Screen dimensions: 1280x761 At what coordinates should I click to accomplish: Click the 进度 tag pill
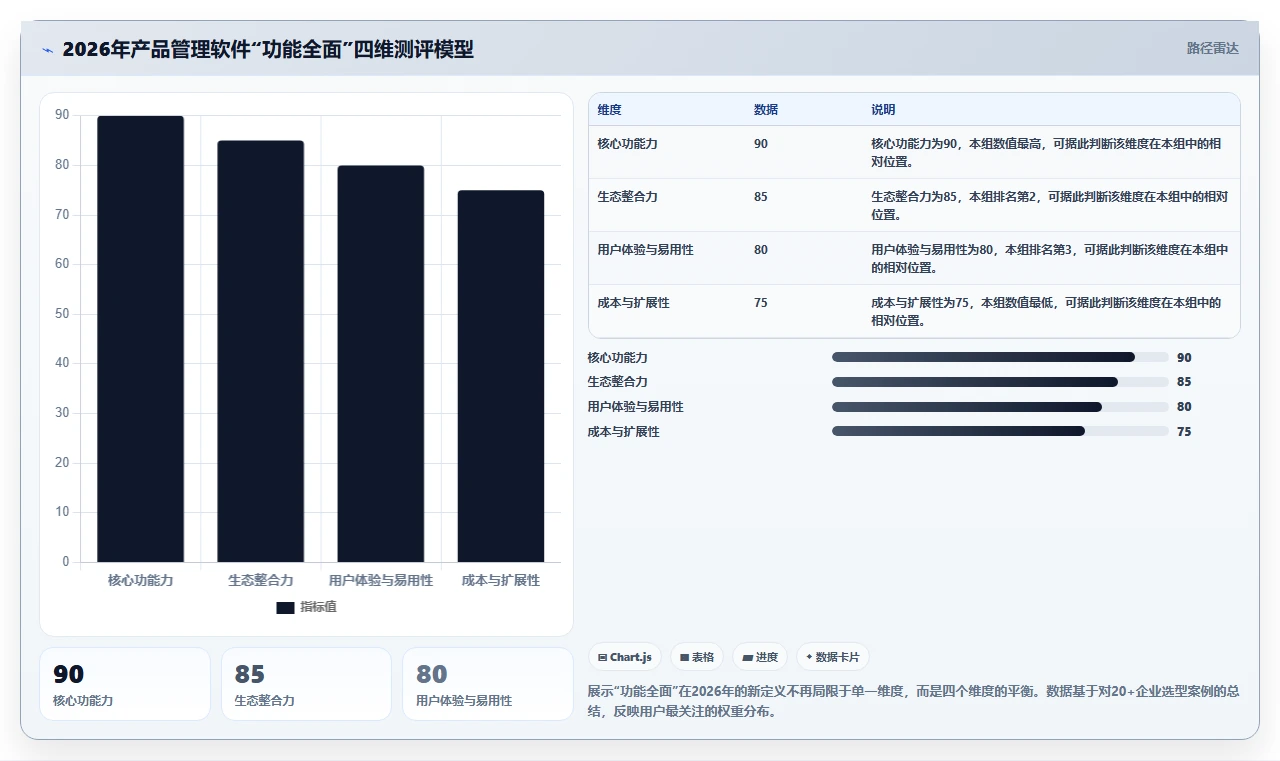coord(760,657)
